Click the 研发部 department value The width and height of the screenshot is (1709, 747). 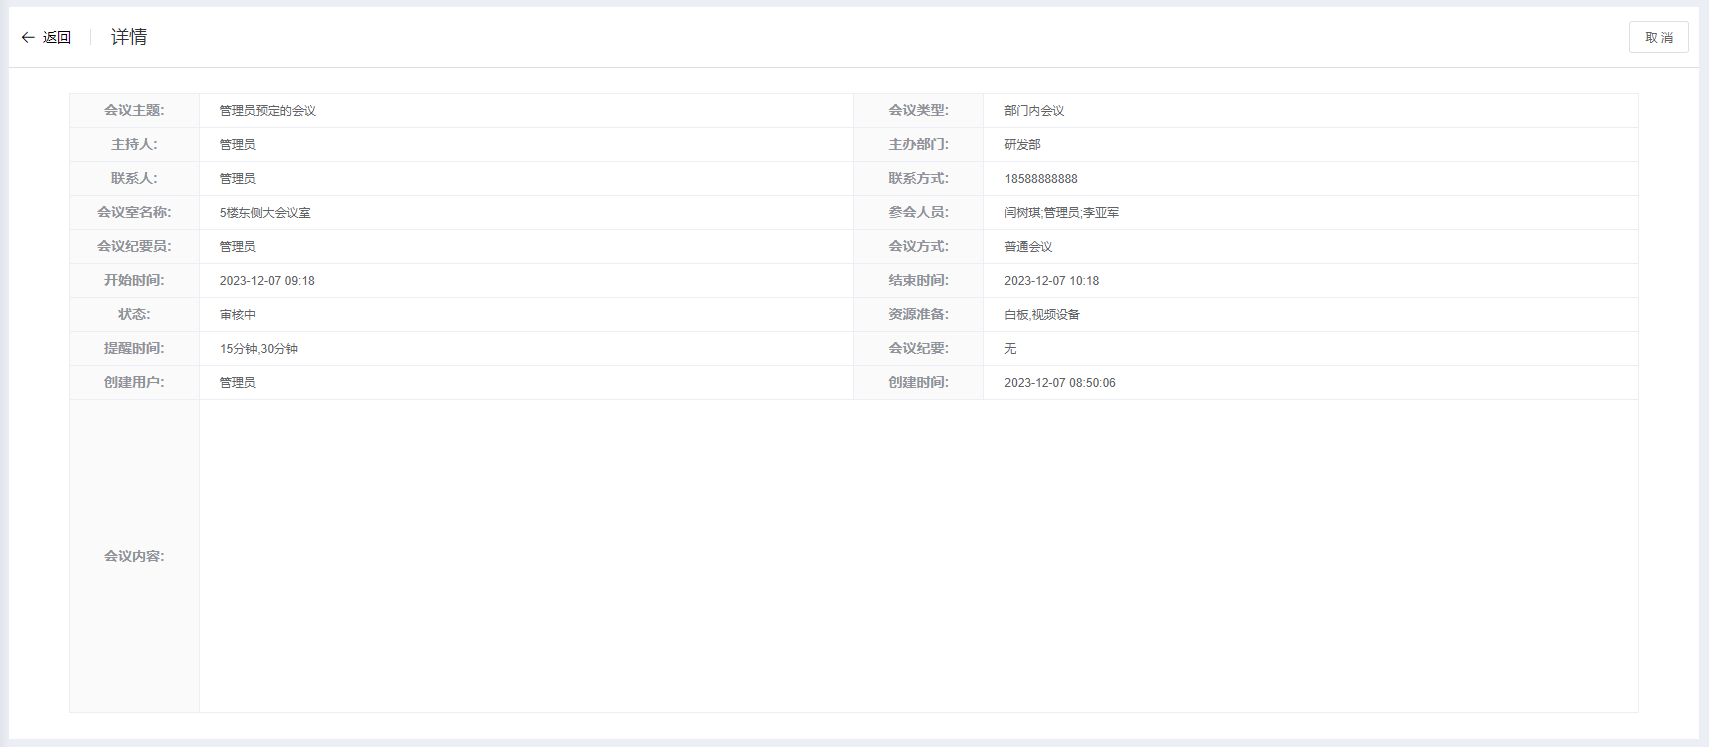click(1022, 145)
